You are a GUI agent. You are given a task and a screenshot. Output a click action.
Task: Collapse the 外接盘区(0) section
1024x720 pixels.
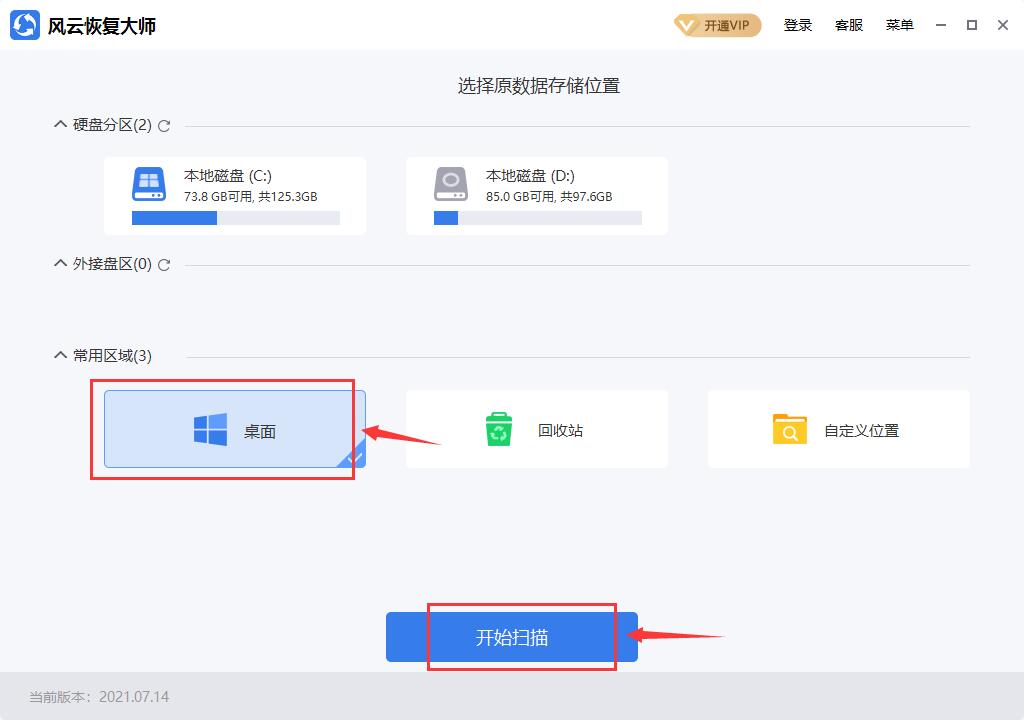(60, 264)
